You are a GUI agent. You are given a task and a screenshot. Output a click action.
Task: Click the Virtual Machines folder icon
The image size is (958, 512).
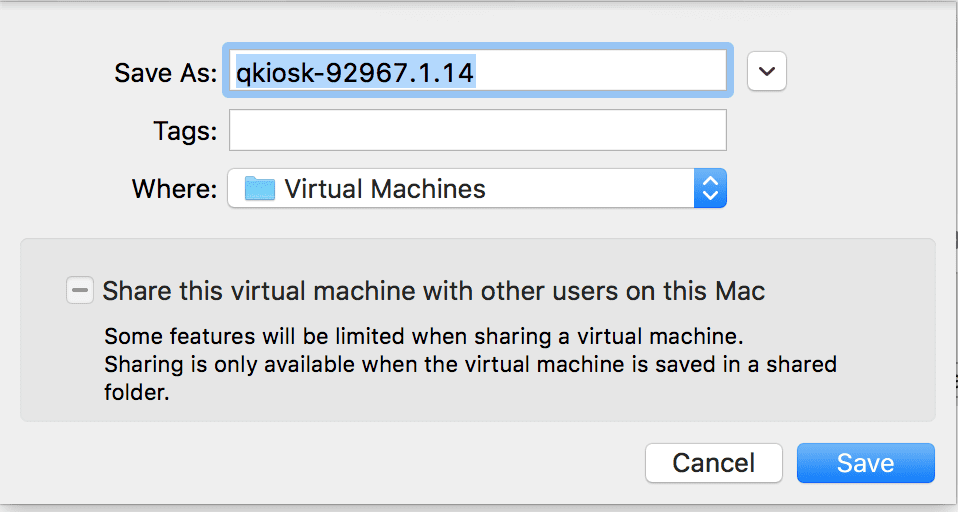pyautogui.click(x=260, y=188)
